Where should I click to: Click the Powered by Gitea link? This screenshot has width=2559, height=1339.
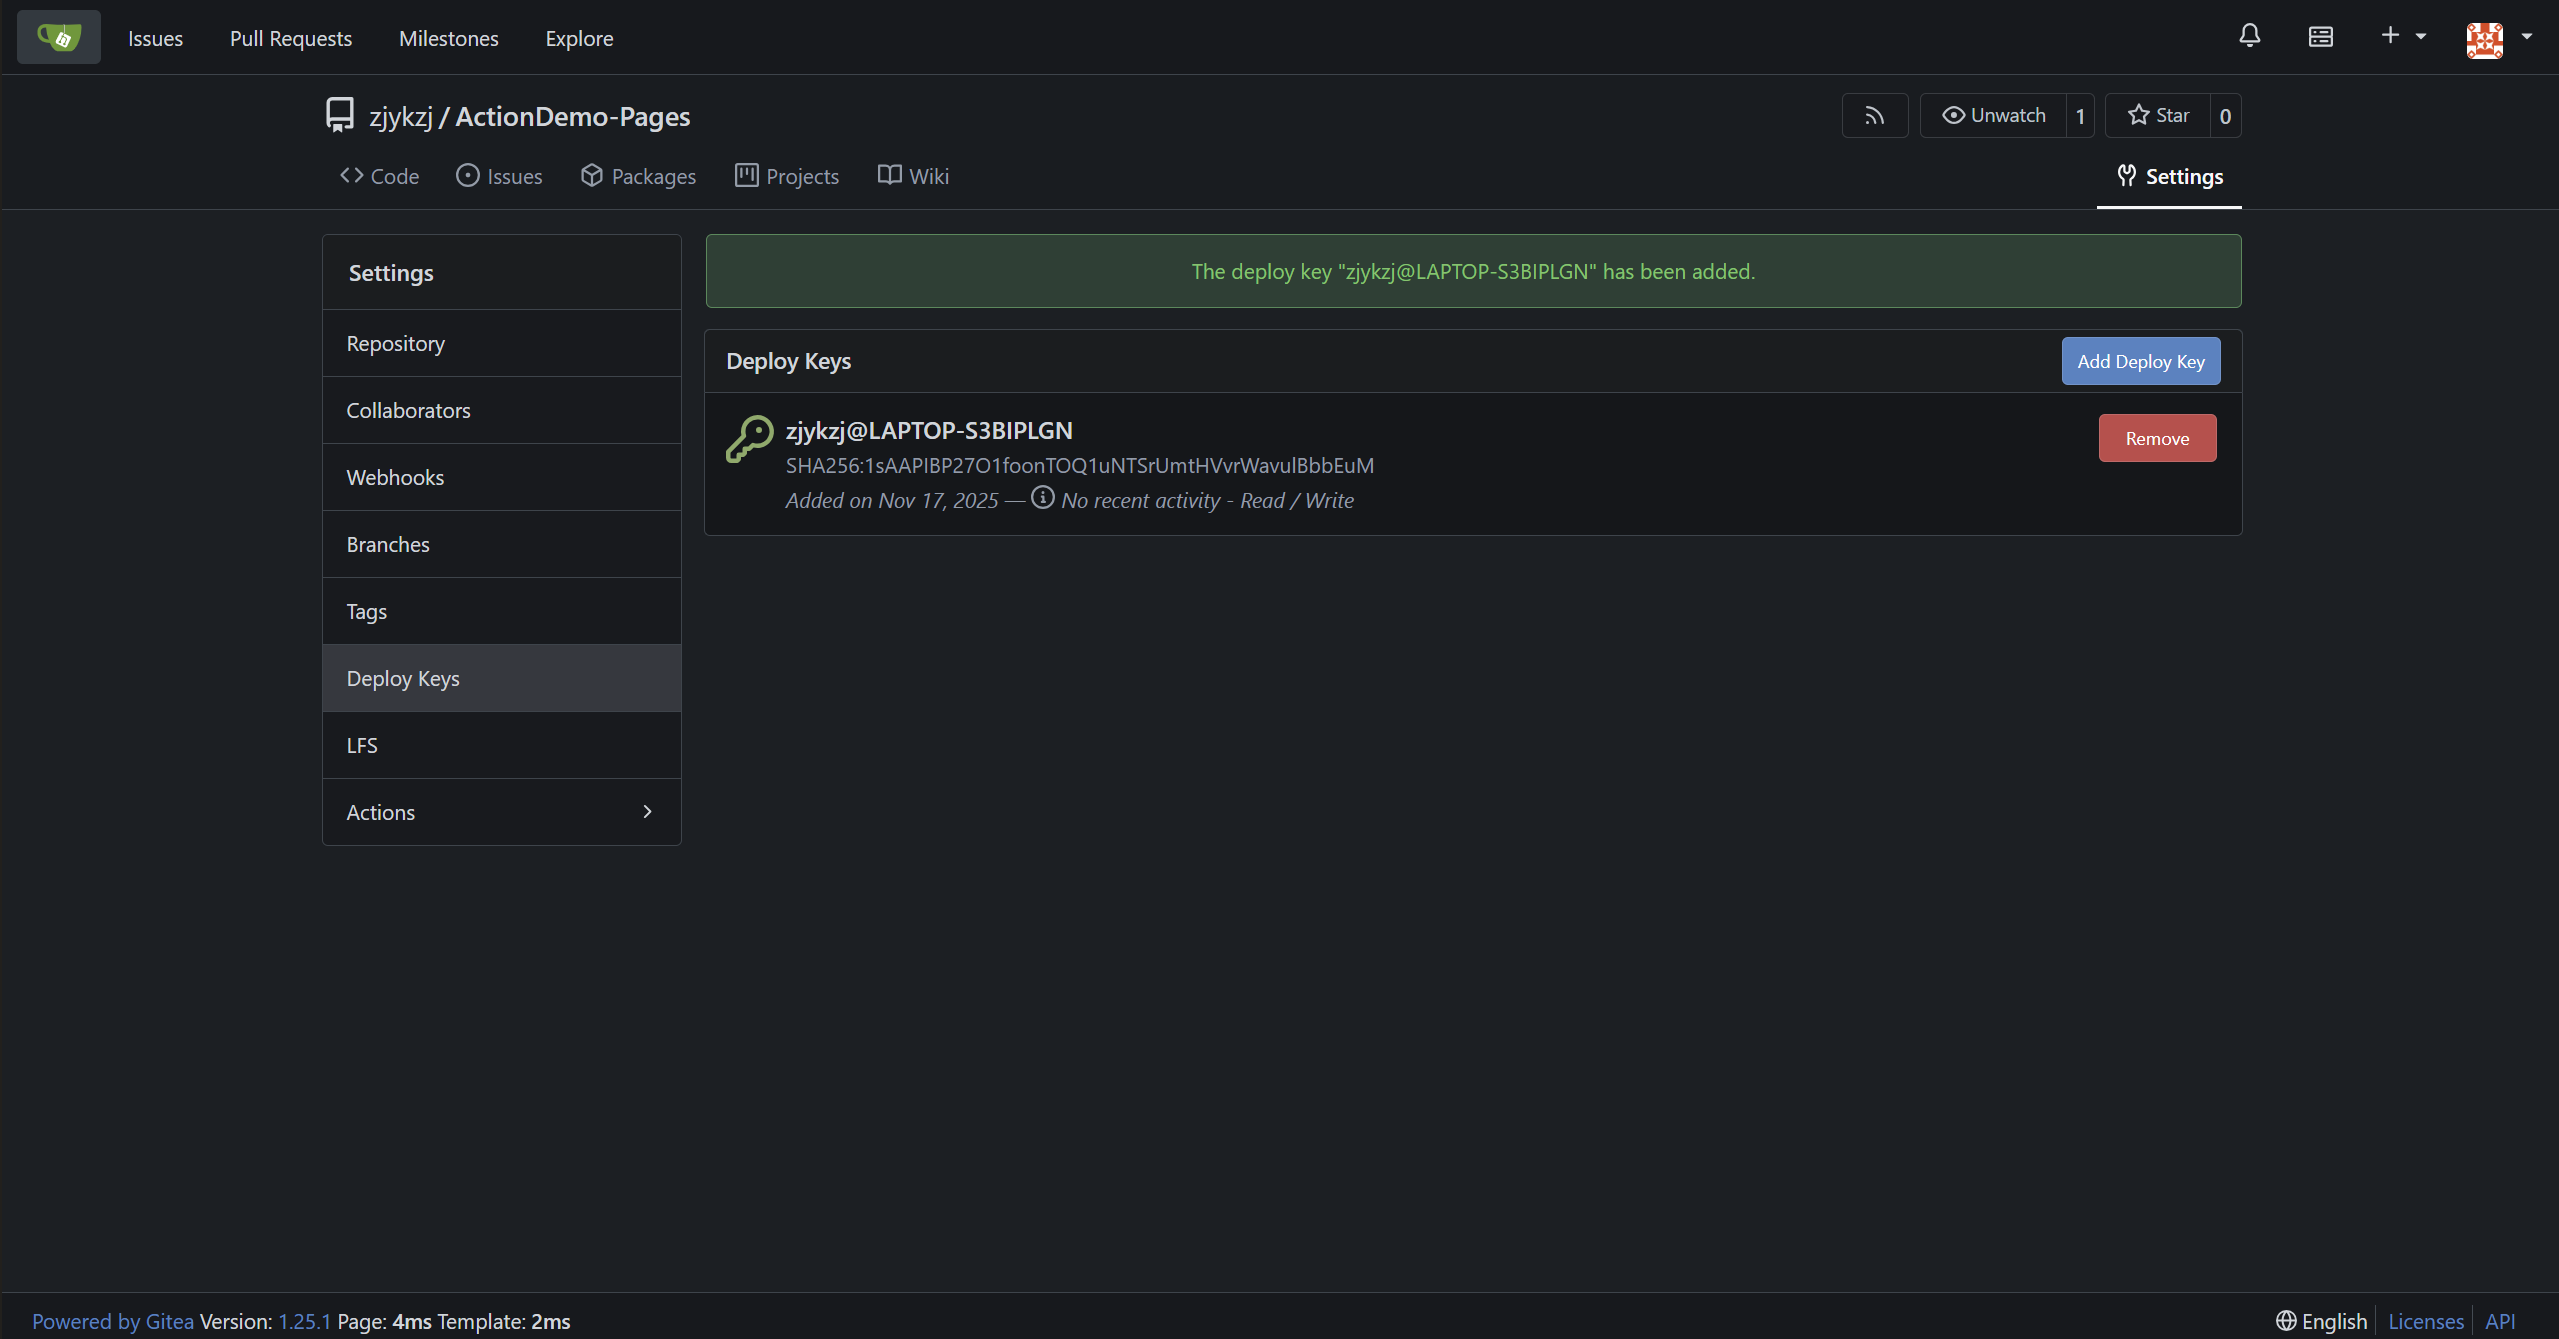point(113,1321)
